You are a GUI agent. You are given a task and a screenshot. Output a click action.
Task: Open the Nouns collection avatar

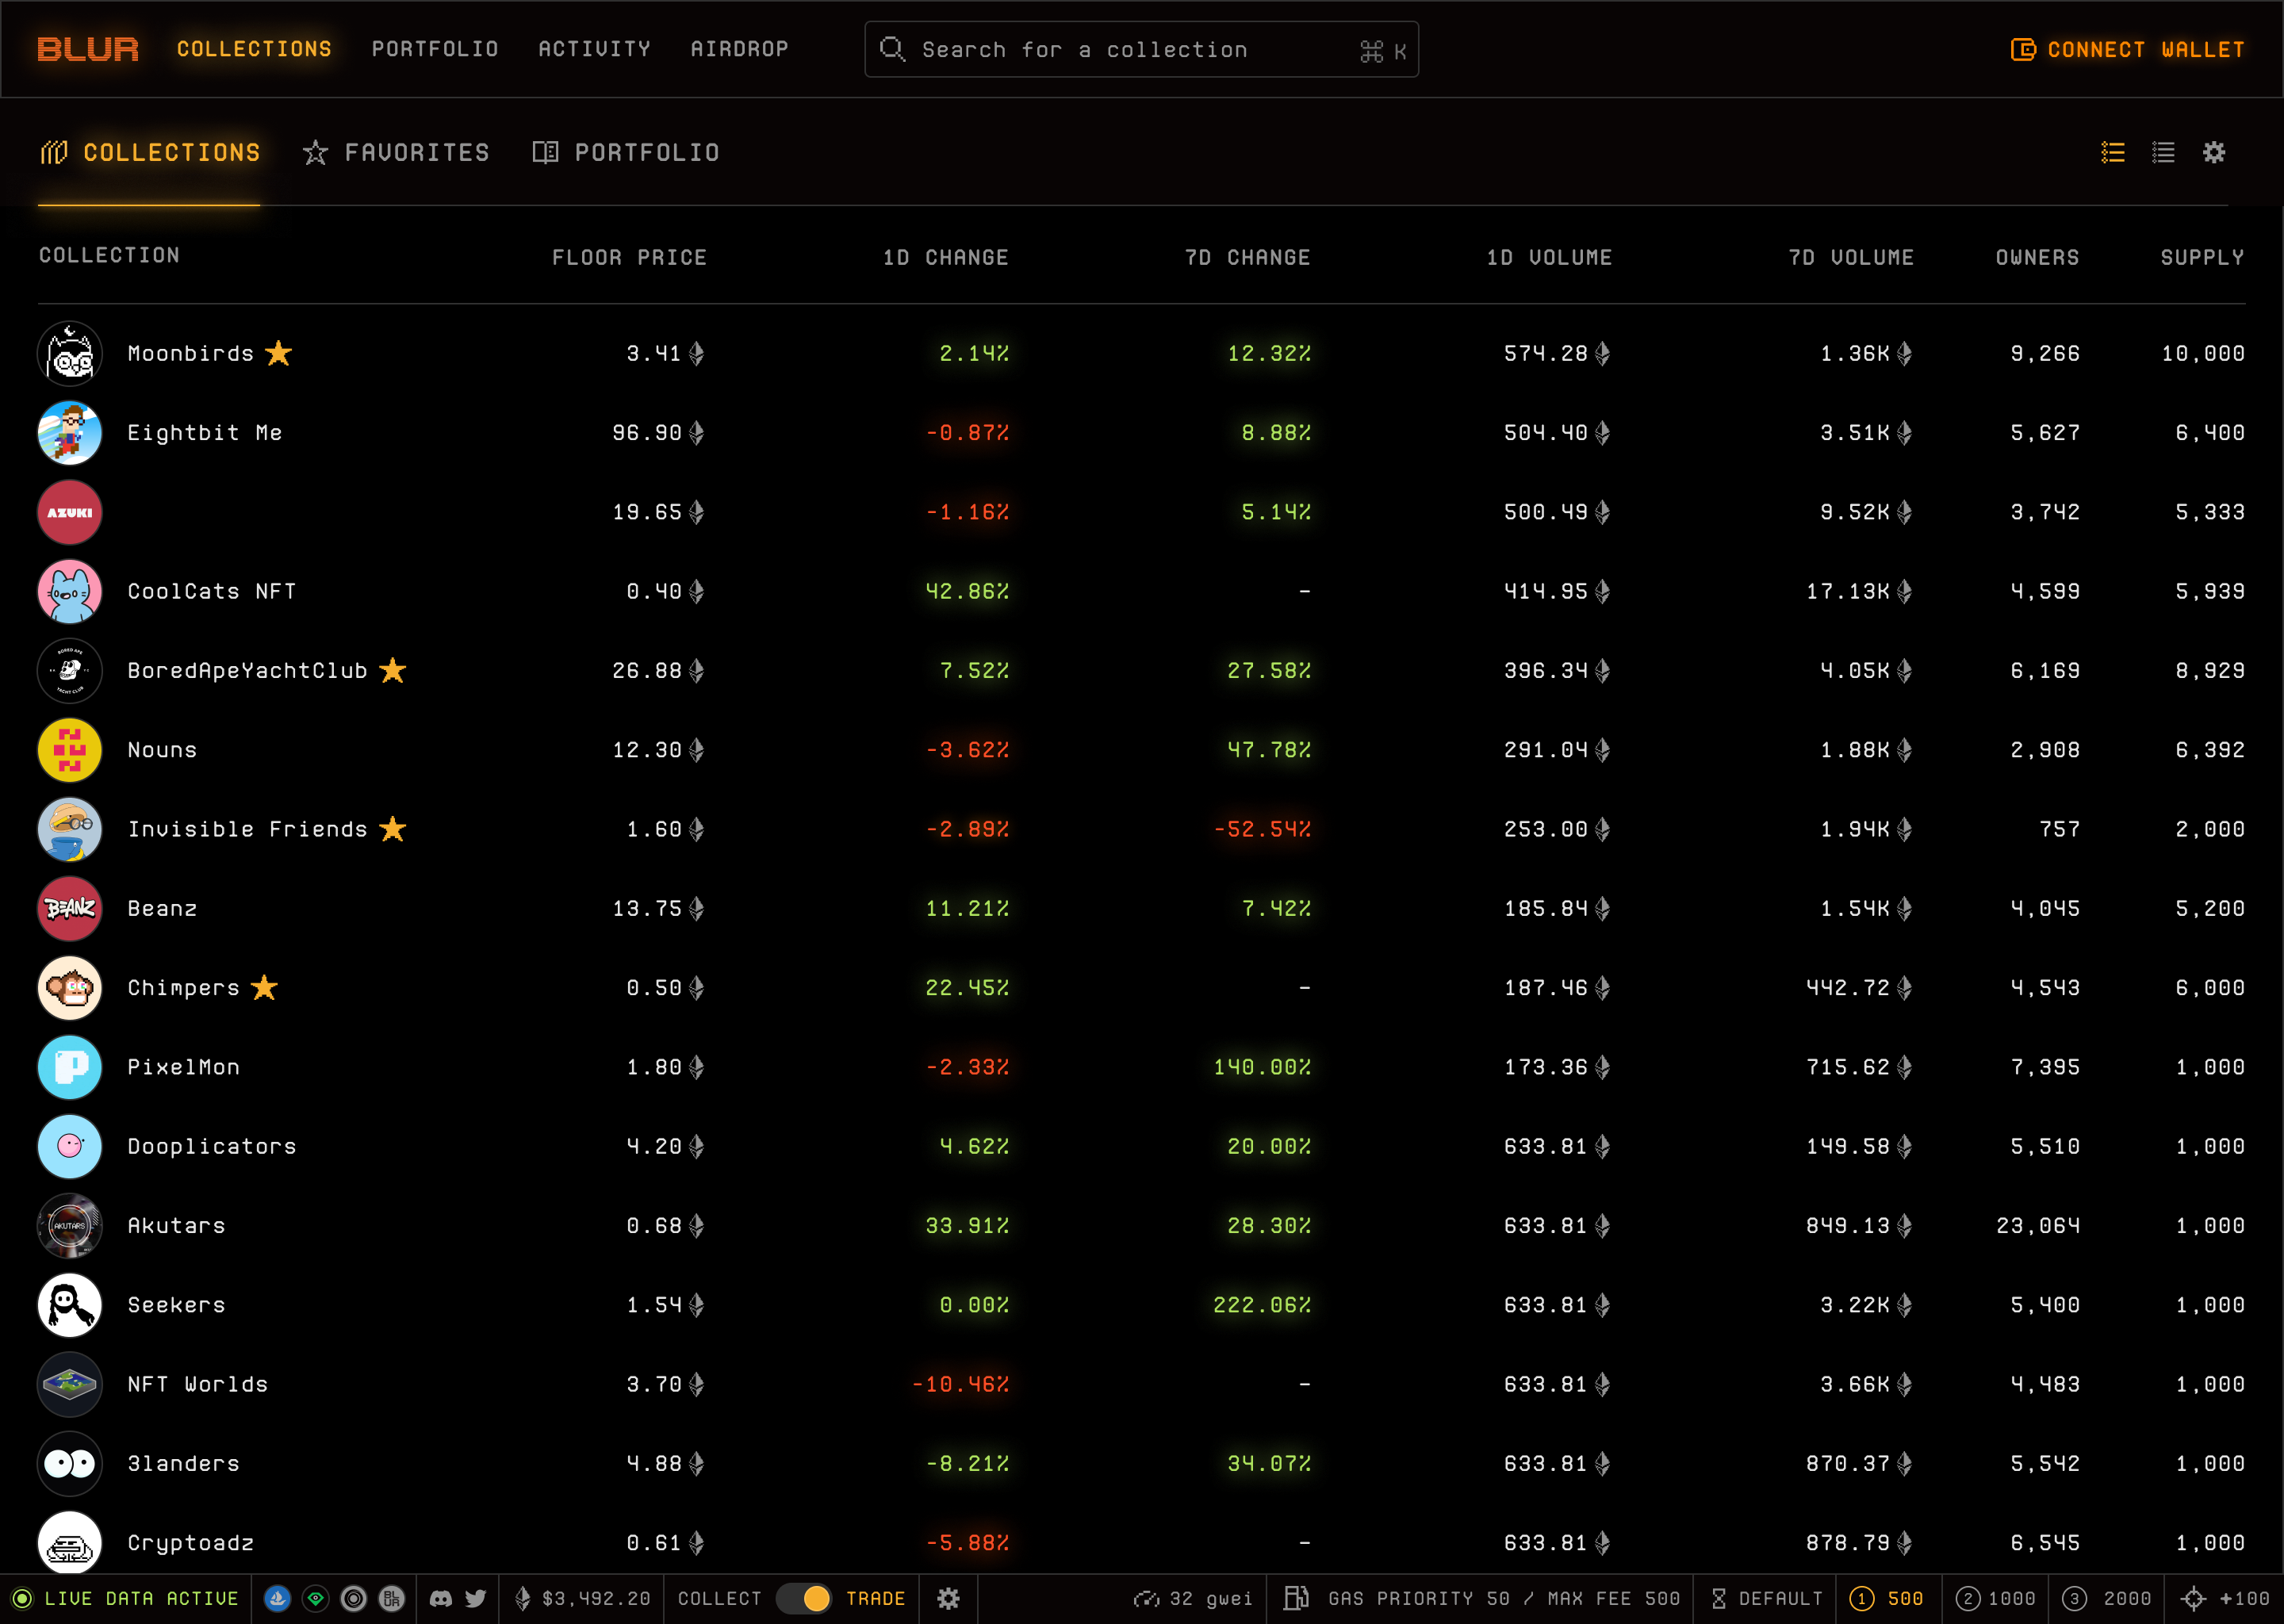[70, 750]
